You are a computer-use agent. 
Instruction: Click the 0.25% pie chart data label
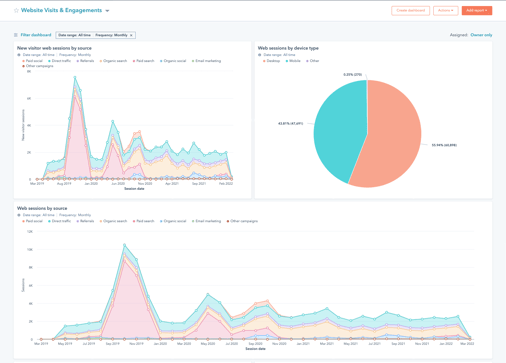(x=352, y=75)
